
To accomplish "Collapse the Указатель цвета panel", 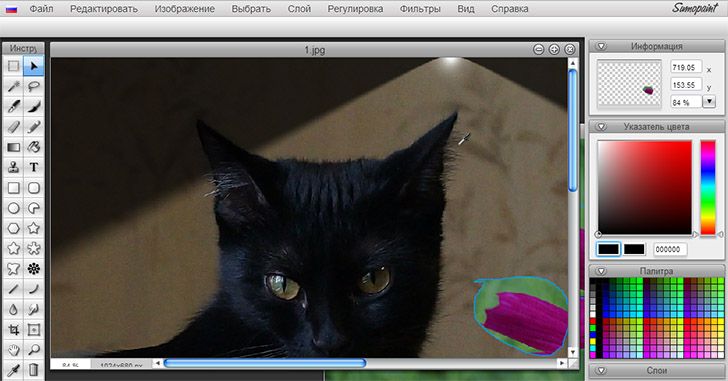I will [602, 127].
